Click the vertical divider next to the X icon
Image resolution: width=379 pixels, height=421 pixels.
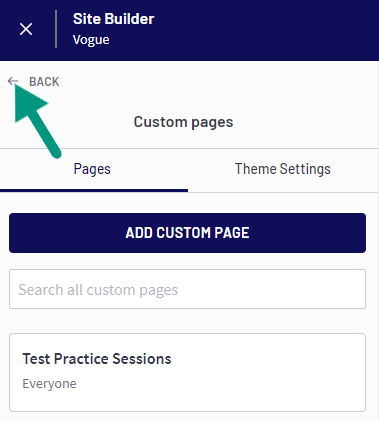tap(56, 29)
